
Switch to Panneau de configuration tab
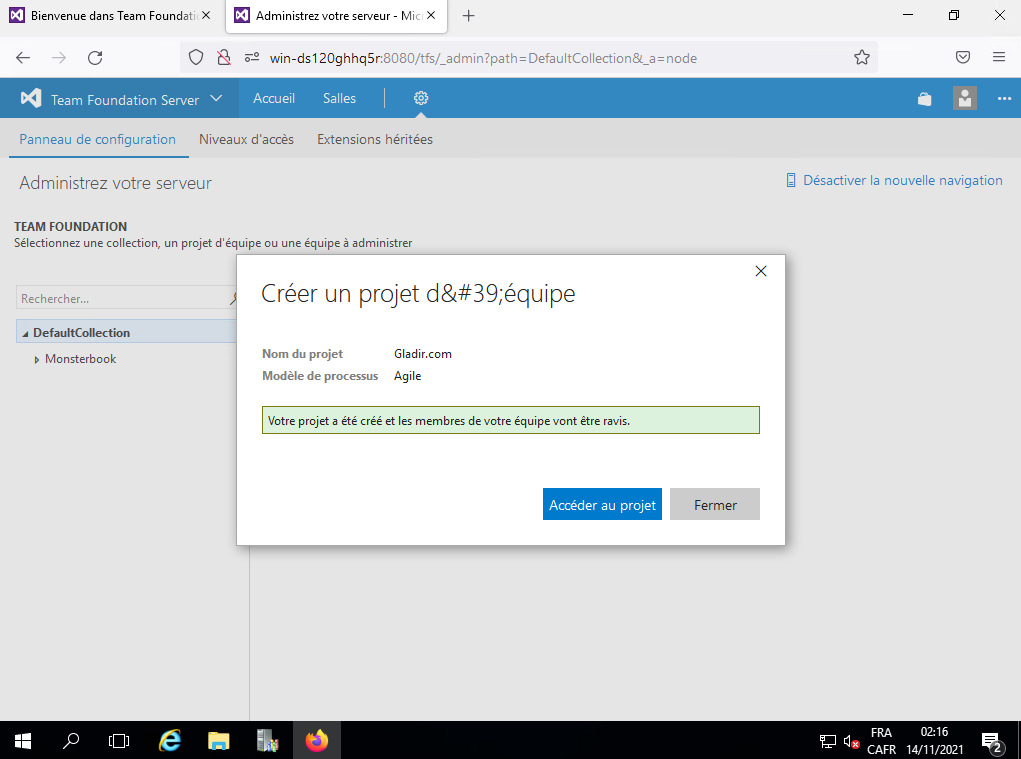(x=98, y=139)
